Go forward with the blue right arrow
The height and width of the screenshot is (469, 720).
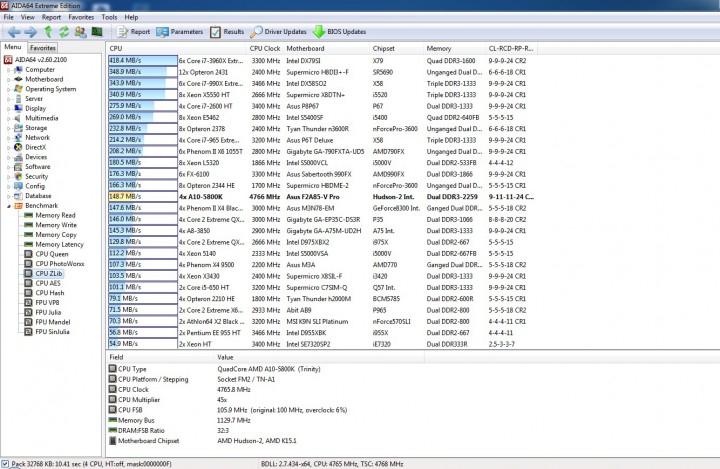(x=30, y=32)
